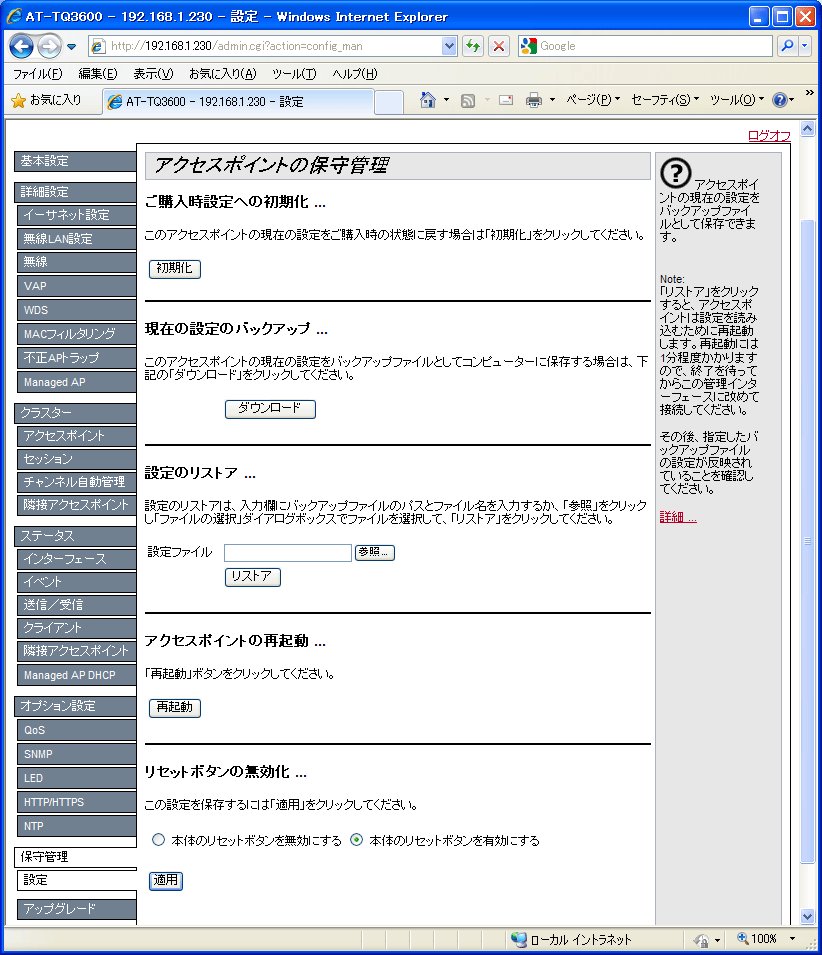Open 無線LAN設定 in the sidebar
Screen dimensions: 822x955
pyautogui.click(x=76, y=239)
